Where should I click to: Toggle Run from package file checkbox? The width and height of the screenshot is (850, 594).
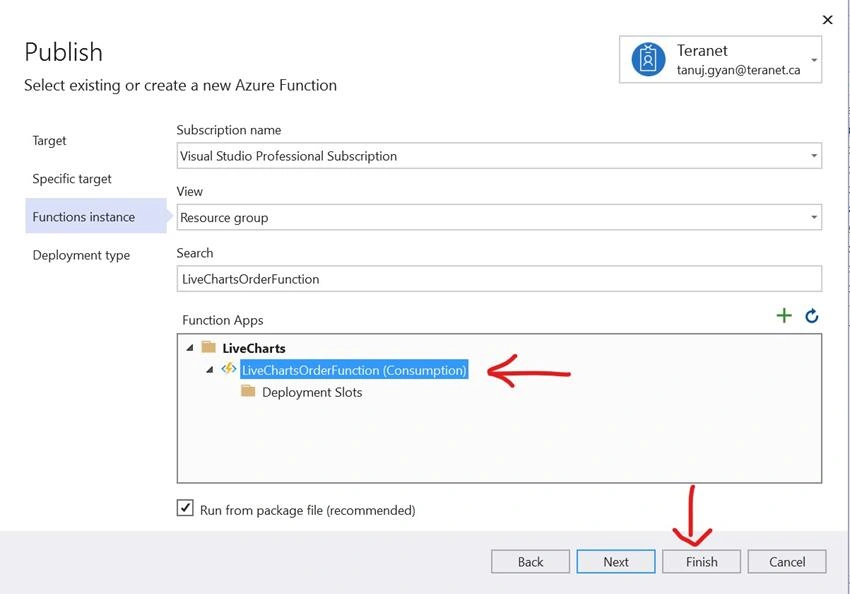click(x=185, y=508)
